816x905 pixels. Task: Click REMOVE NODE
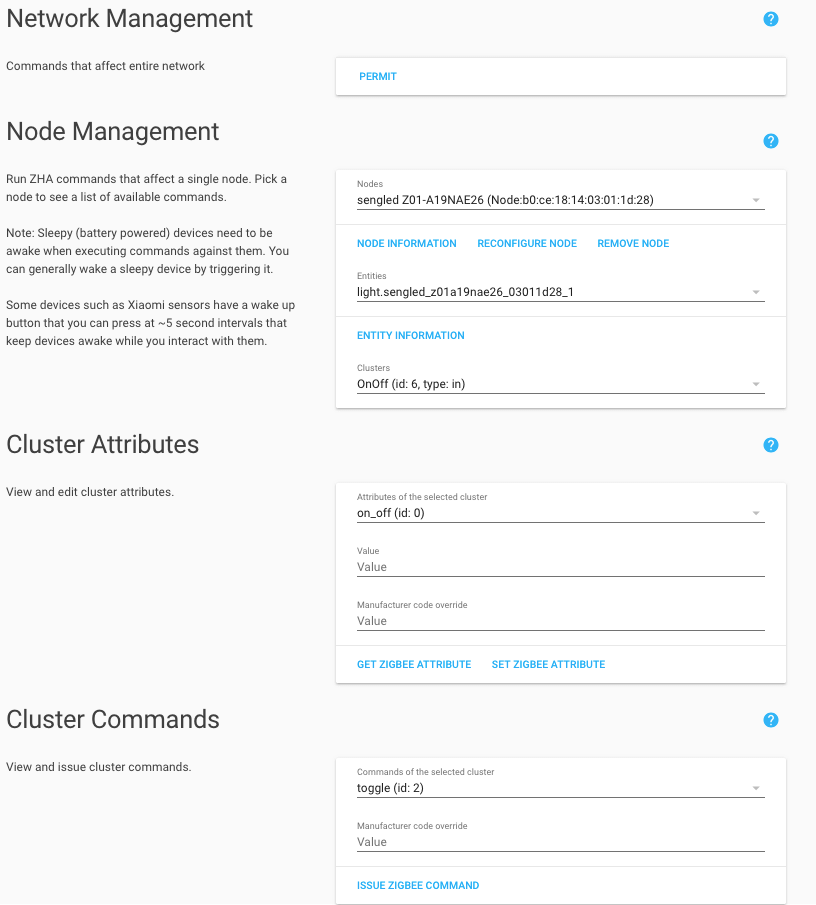pos(632,243)
